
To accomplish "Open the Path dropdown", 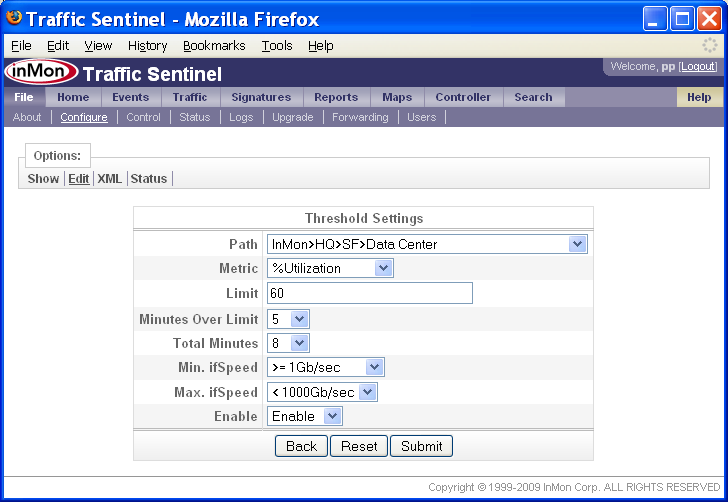I will [x=427, y=244].
